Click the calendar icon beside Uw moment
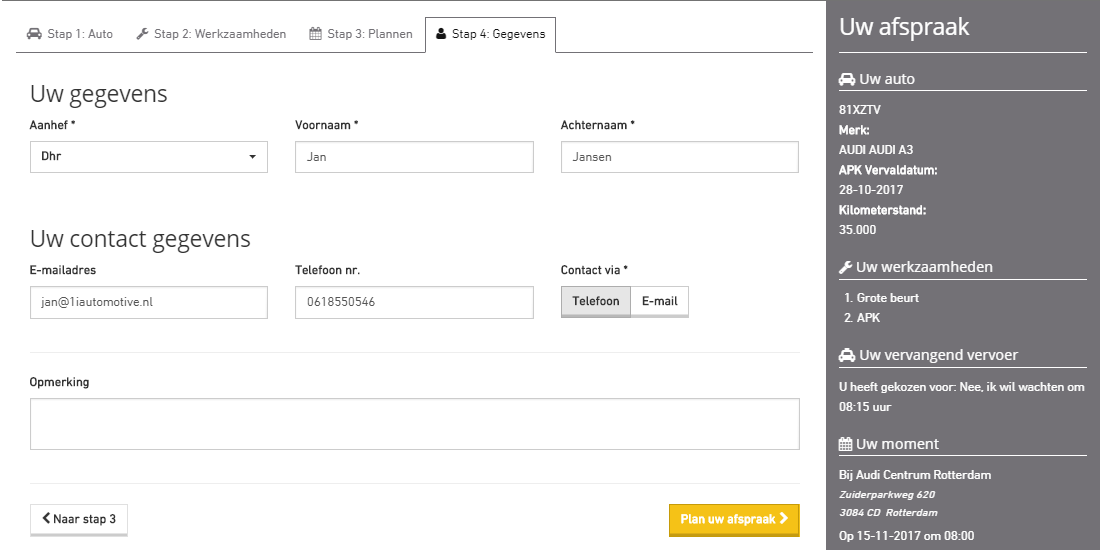Image resolution: width=1102 pixels, height=553 pixels. 845,444
